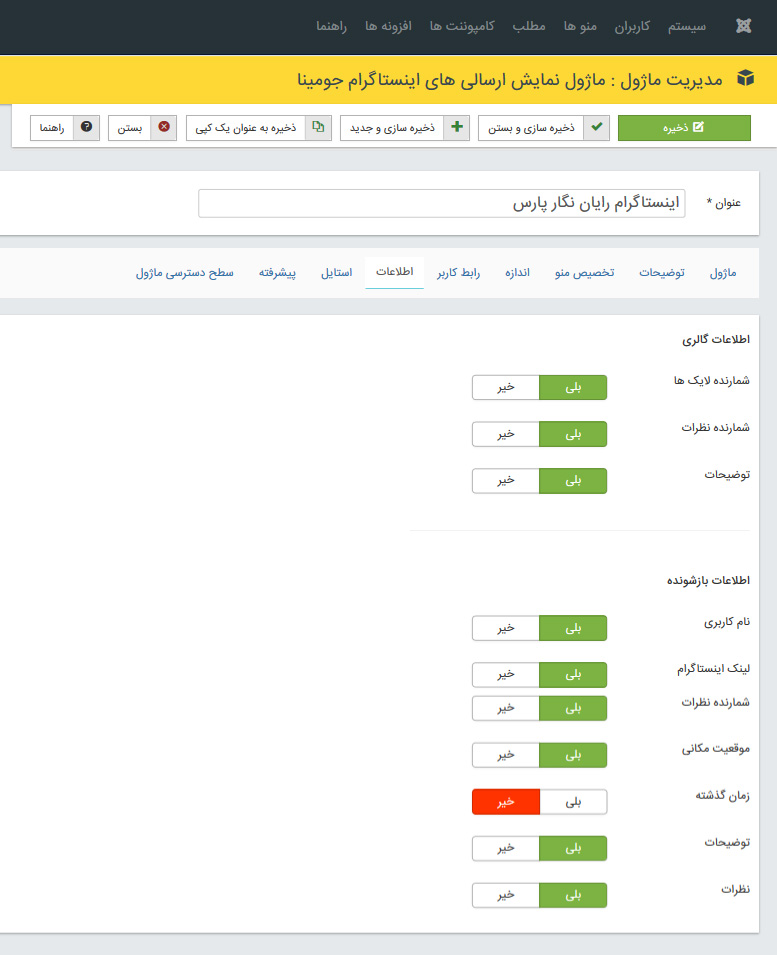Open the سیستم menu

pos(687,27)
